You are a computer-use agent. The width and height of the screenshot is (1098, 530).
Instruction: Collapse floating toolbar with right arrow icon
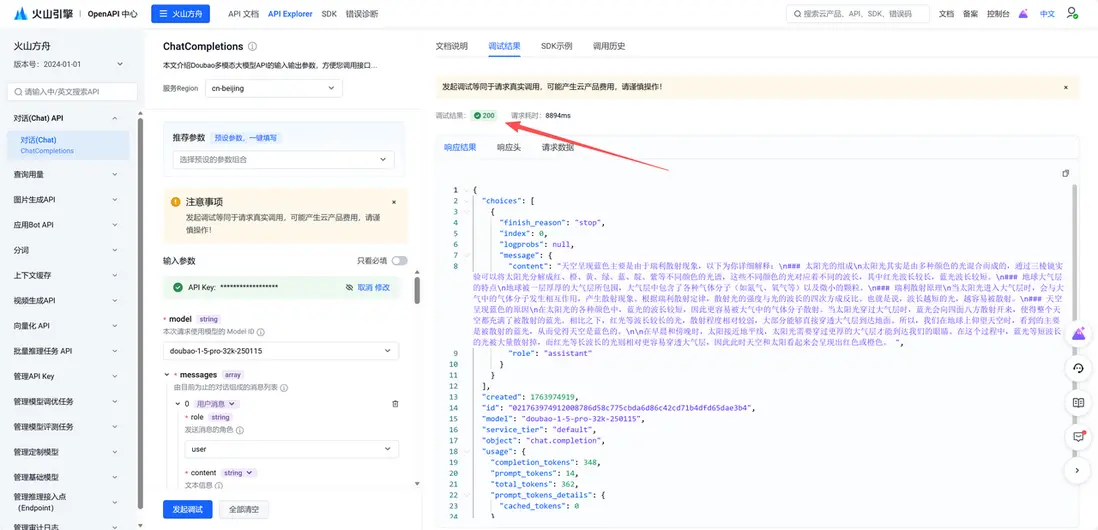(1078, 471)
